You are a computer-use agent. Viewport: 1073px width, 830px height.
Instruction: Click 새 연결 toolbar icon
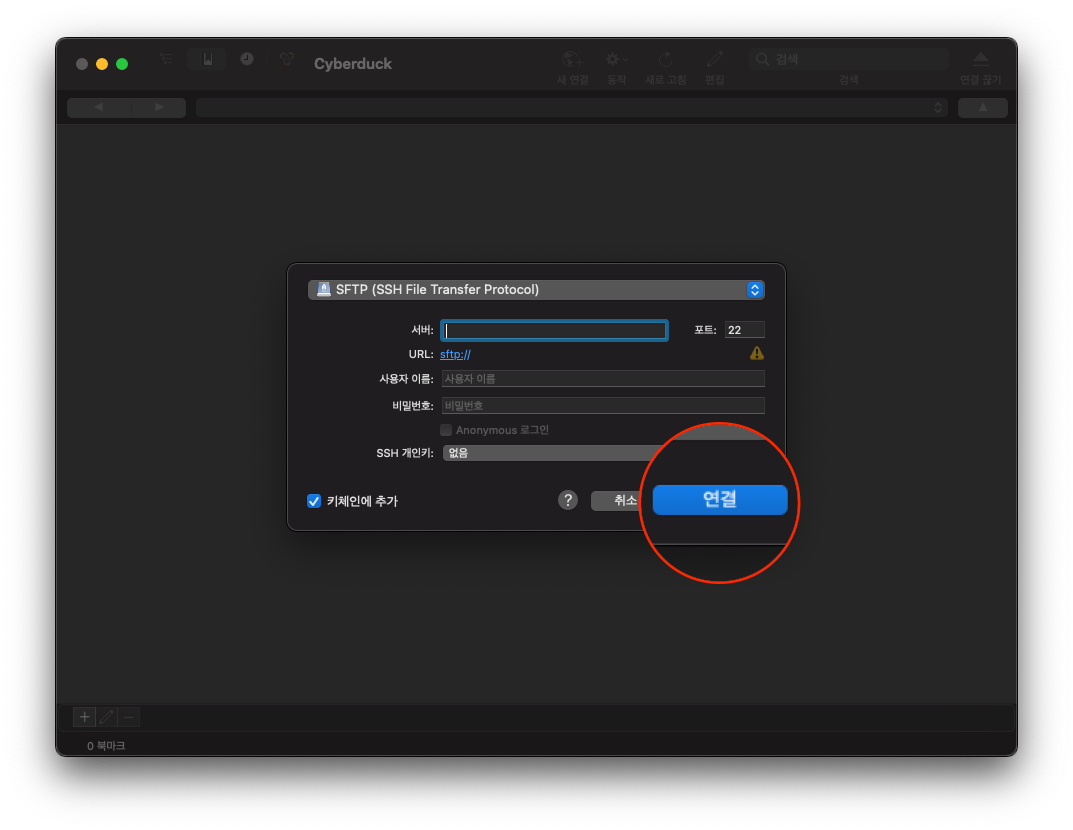click(572, 60)
